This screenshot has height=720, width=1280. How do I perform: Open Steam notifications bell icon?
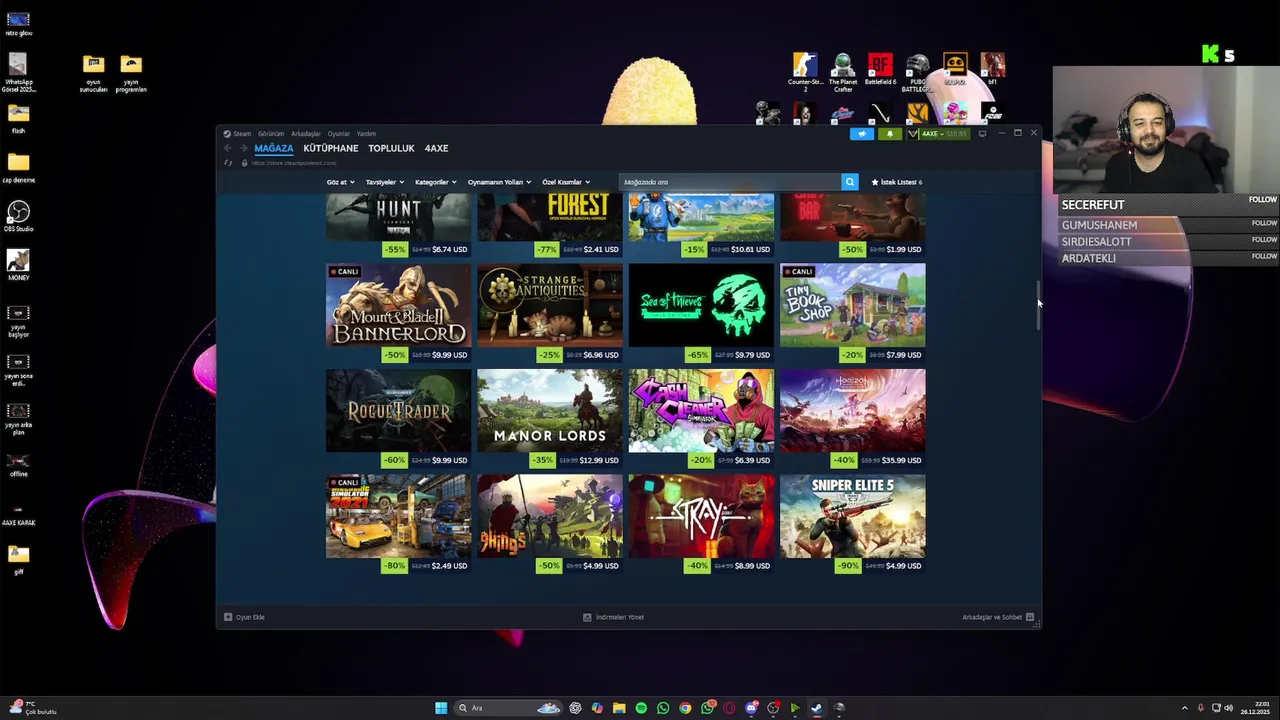coord(889,134)
